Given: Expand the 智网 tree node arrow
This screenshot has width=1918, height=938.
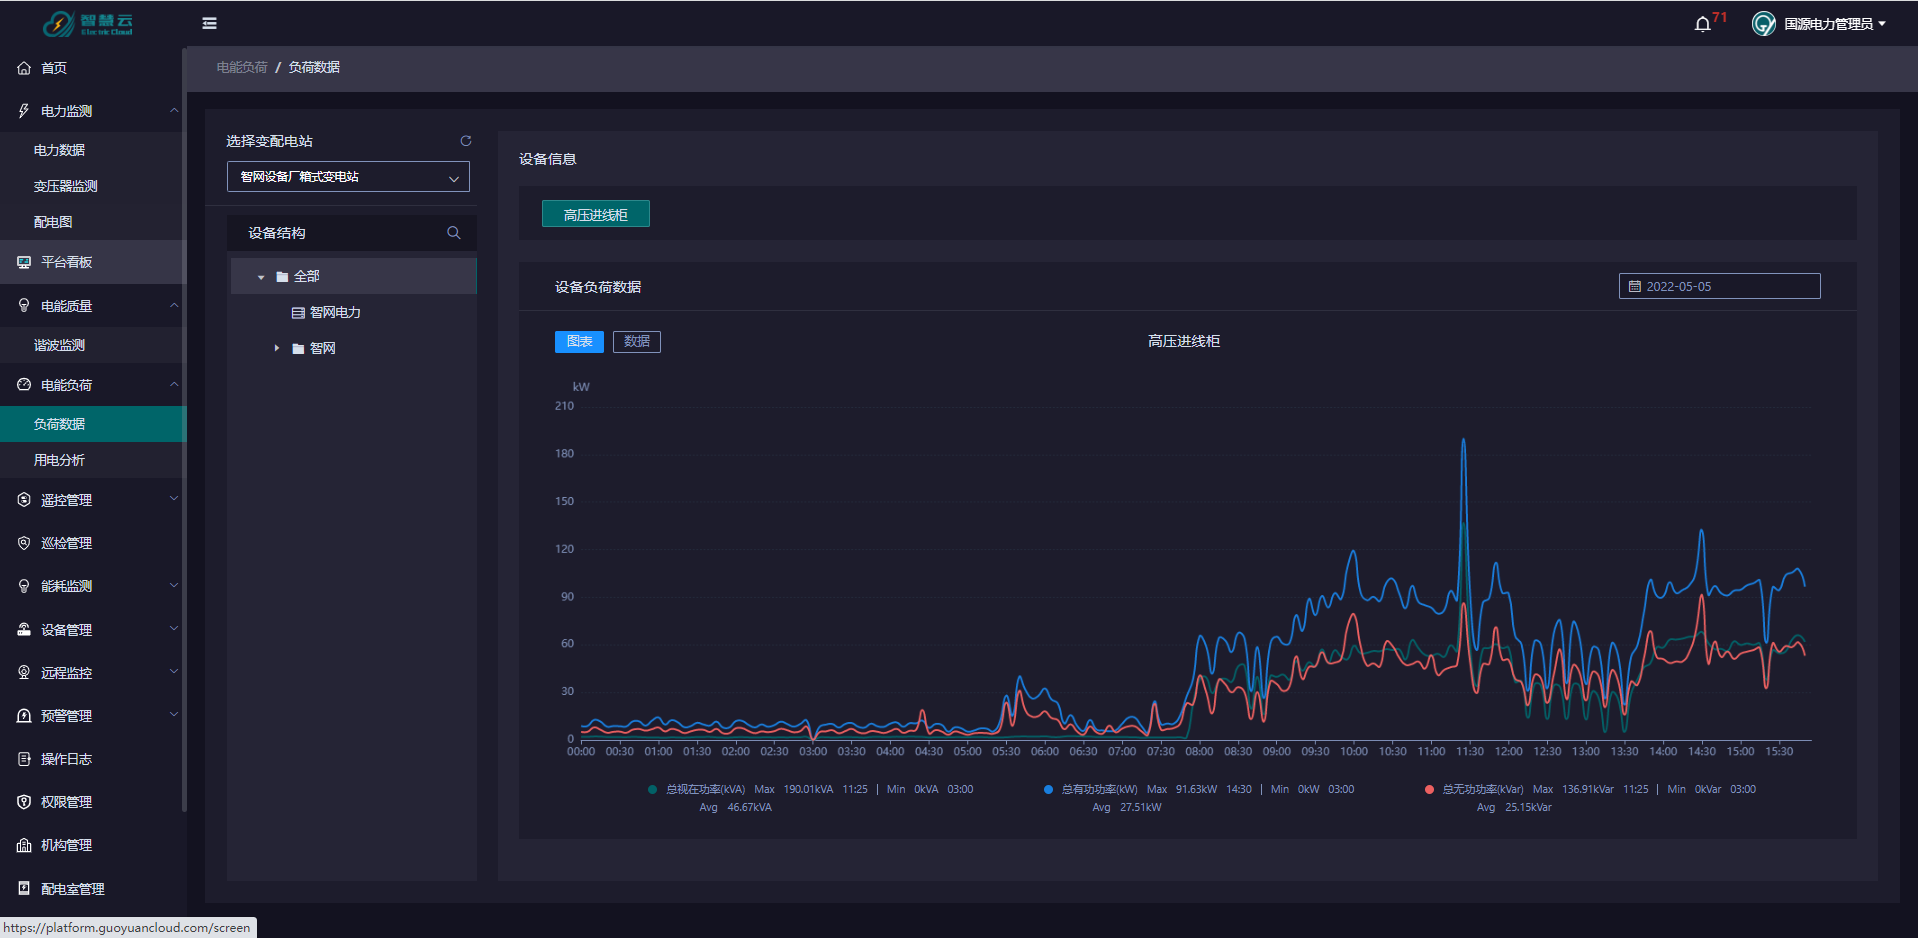Looking at the screenshot, I should [277, 348].
